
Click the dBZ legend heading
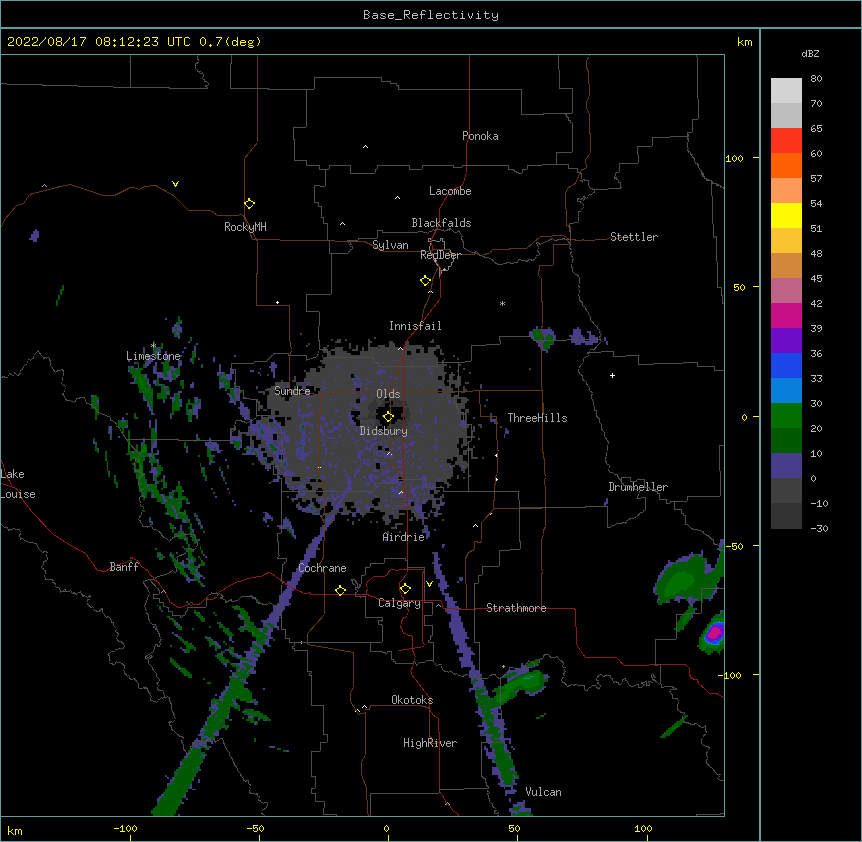pos(810,53)
